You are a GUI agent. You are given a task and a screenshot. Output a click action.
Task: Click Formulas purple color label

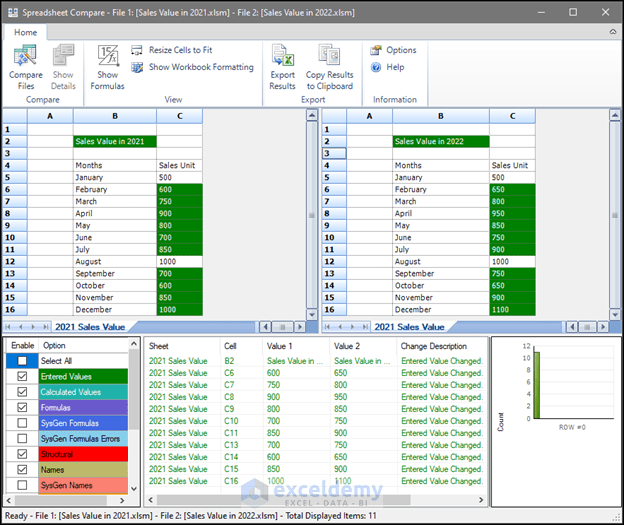pos(83,407)
